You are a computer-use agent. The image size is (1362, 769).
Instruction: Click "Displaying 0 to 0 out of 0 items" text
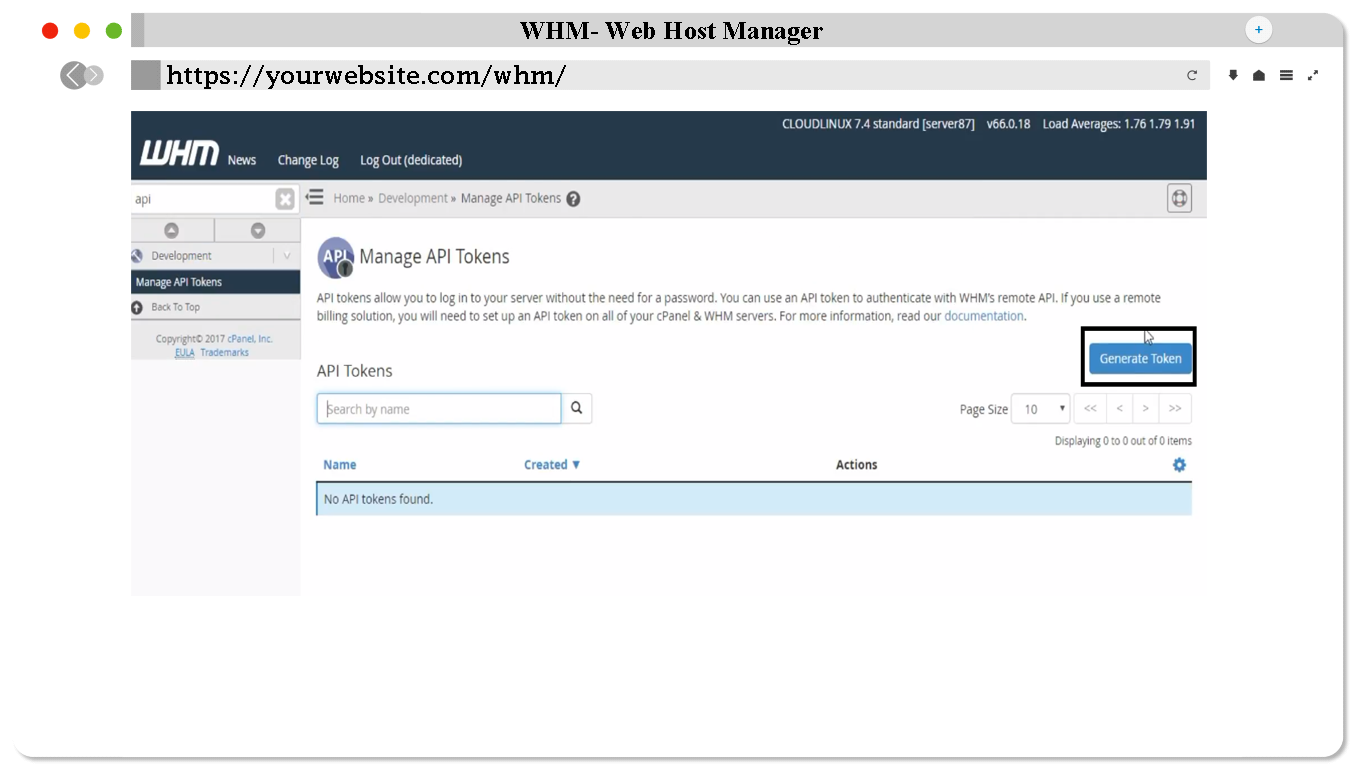point(1123,441)
